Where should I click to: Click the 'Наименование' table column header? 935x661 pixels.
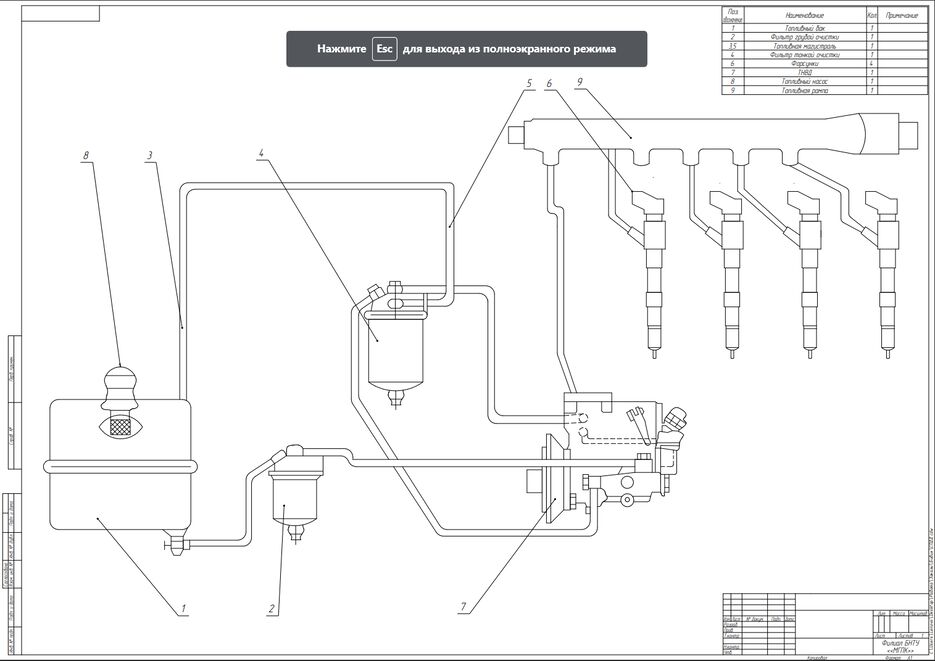(x=805, y=16)
